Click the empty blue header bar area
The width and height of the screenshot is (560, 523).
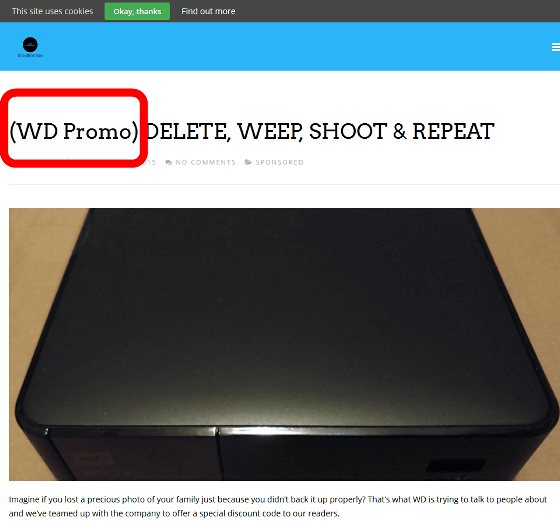click(x=286, y=46)
